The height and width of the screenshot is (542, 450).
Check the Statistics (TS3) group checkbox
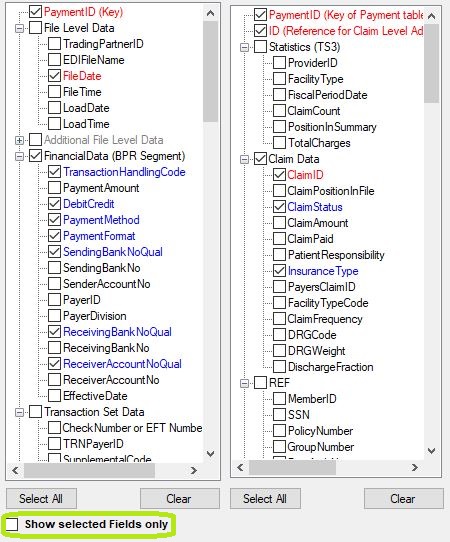pyautogui.click(x=260, y=47)
